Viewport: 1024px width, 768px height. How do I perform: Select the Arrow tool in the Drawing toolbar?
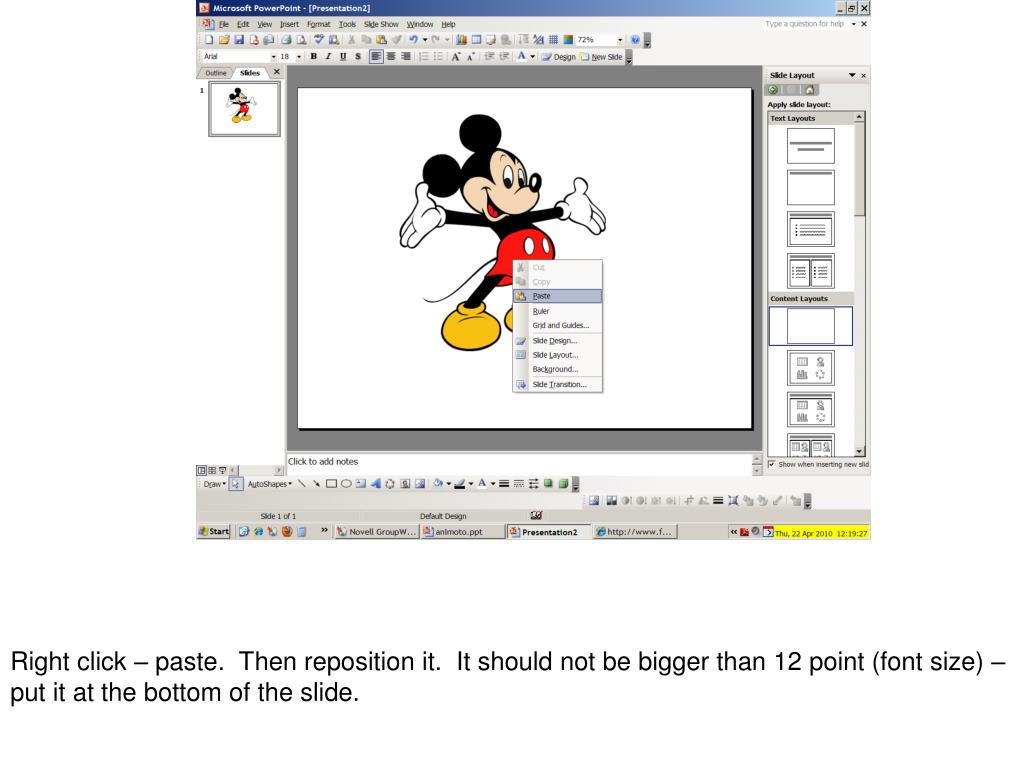coord(317,484)
